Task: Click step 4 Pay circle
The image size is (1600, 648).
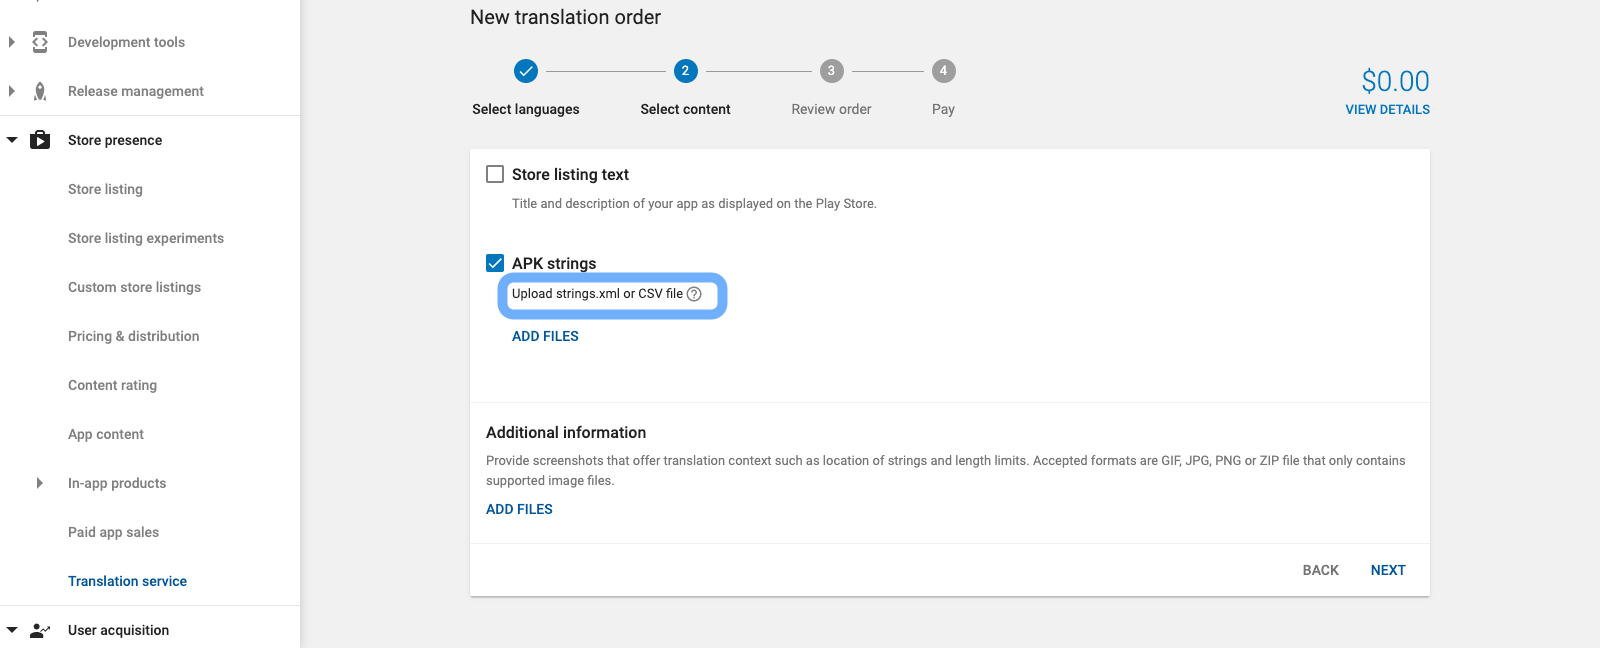Action: click(943, 71)
